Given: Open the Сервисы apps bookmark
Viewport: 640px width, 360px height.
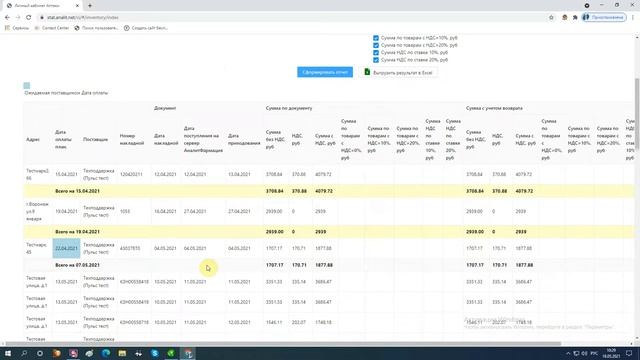Looking at the screenshot, I should 17,28.
